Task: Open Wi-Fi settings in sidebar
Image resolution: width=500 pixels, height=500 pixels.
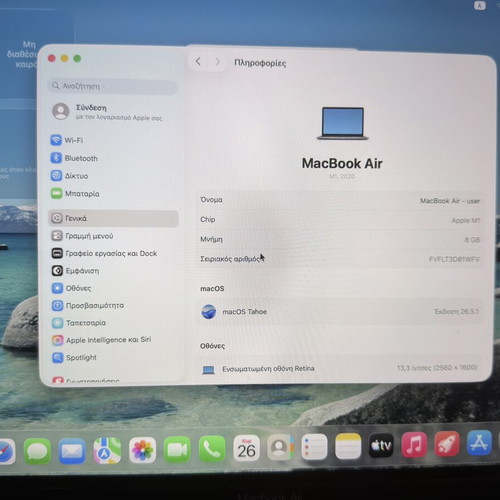Action: (x=67, y=140)
